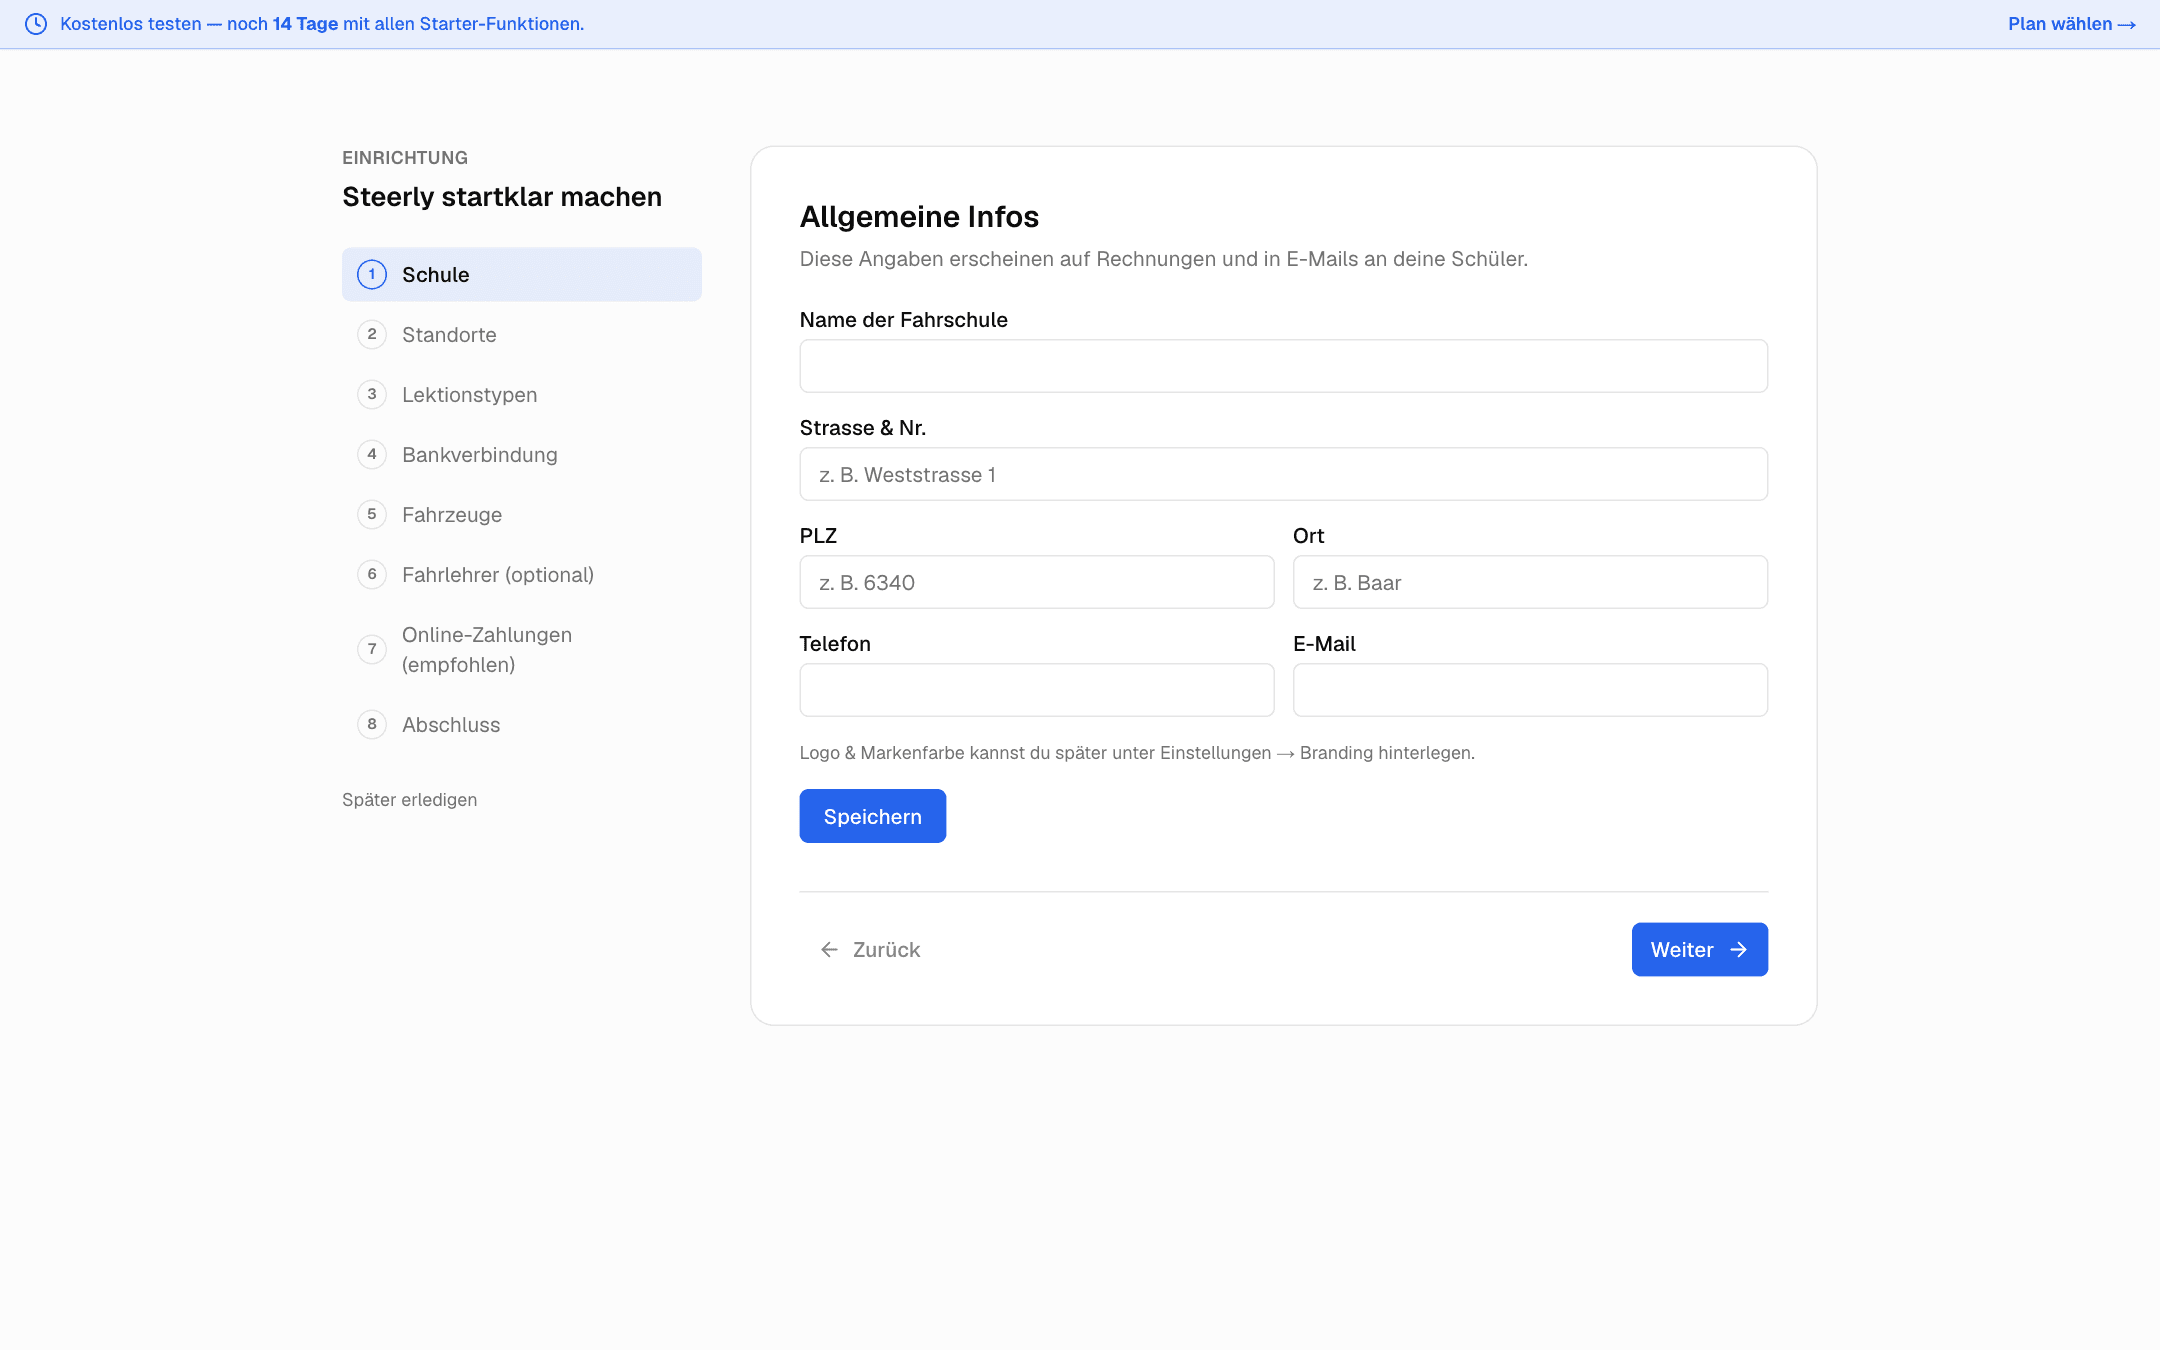Image resolution: width=2160 pixels, height=1350 pixels.
Task: Go to the Standorte step
Action: (x=521, y=334)
